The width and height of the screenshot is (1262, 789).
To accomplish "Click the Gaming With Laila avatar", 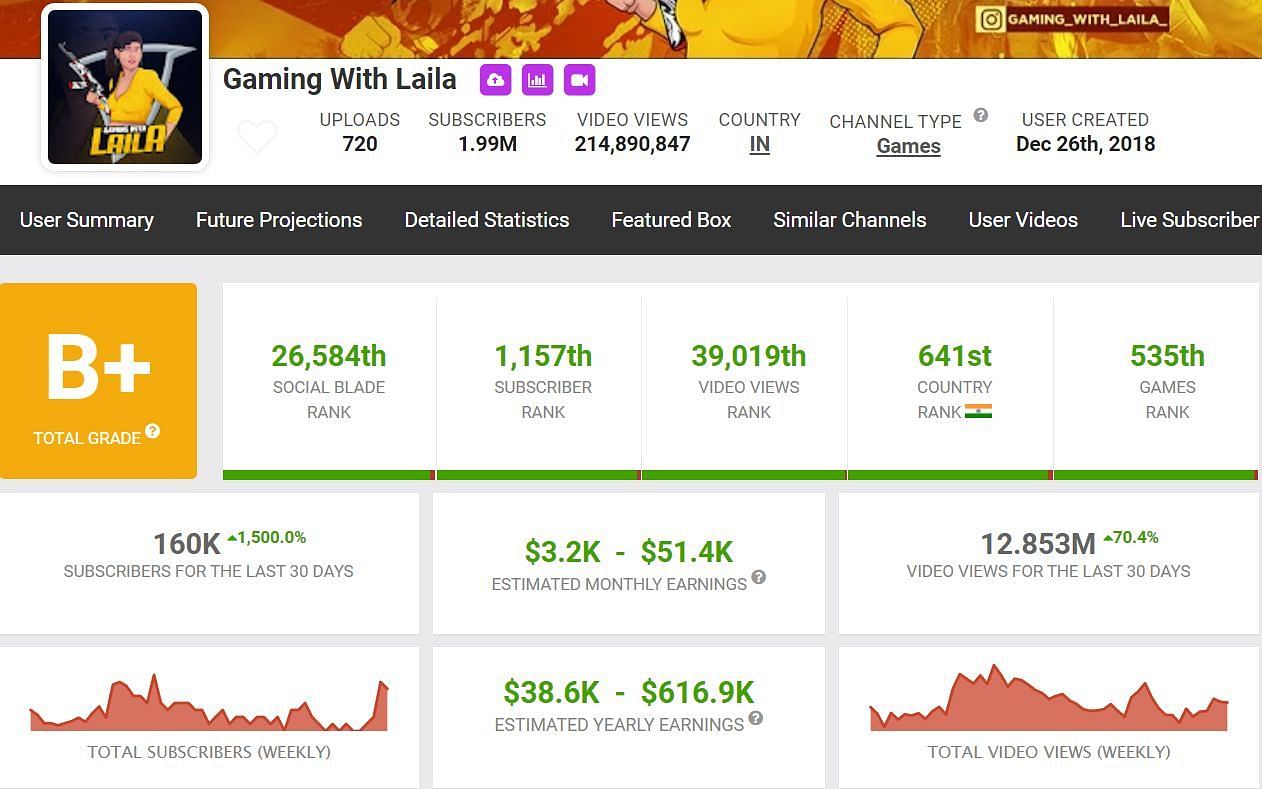I will click(125, 87).
